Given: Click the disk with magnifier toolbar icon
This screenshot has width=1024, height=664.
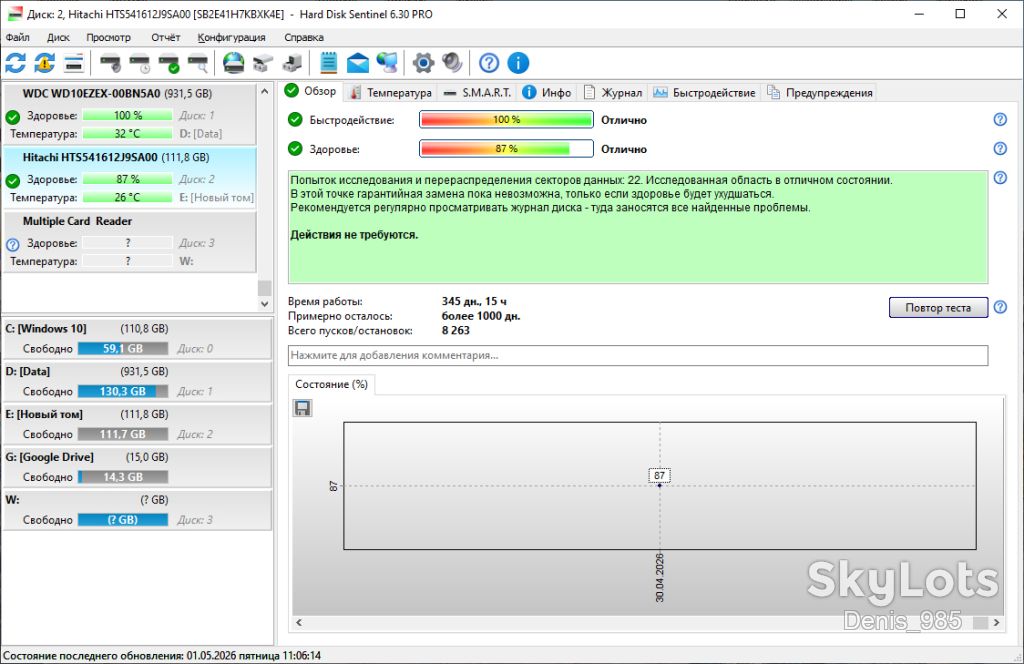Looking at the screenshot, I should click(x=198, y=63).
